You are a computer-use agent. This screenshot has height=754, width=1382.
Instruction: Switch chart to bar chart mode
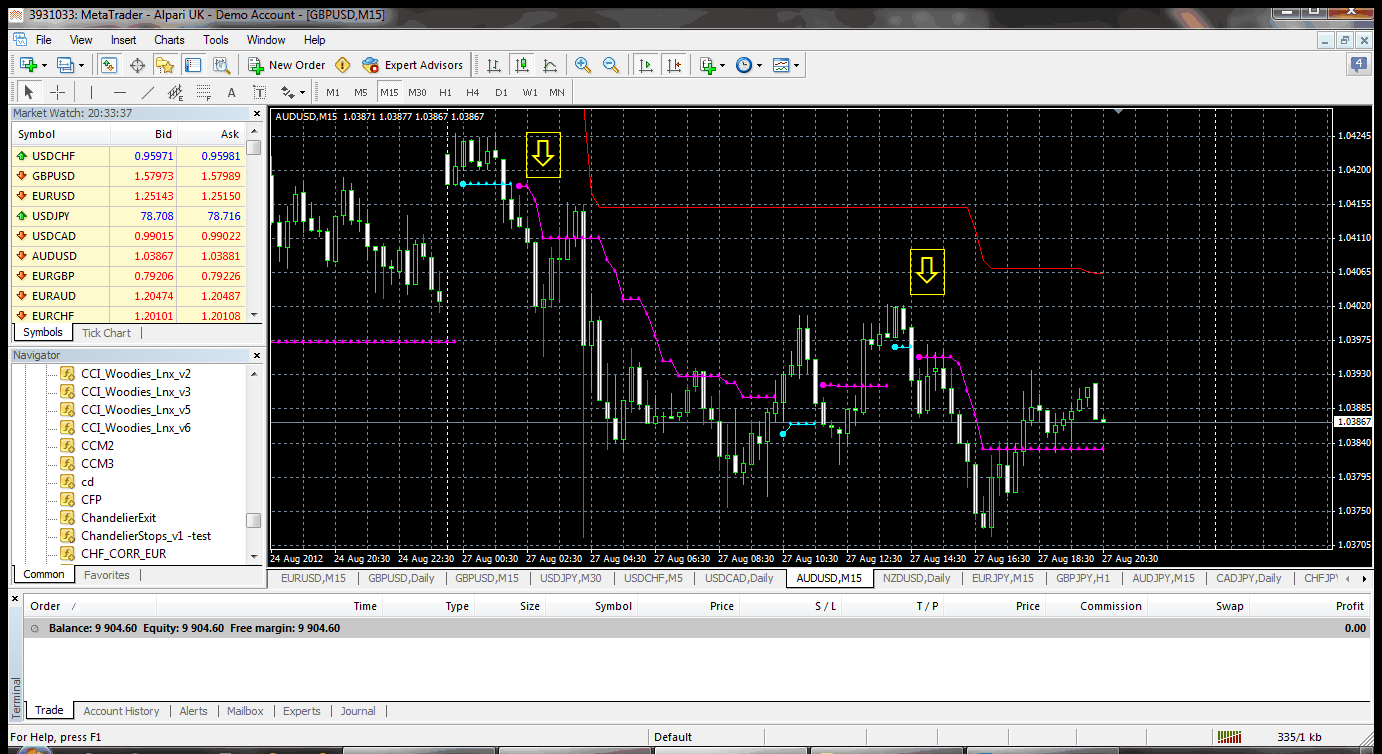[493, 65]
